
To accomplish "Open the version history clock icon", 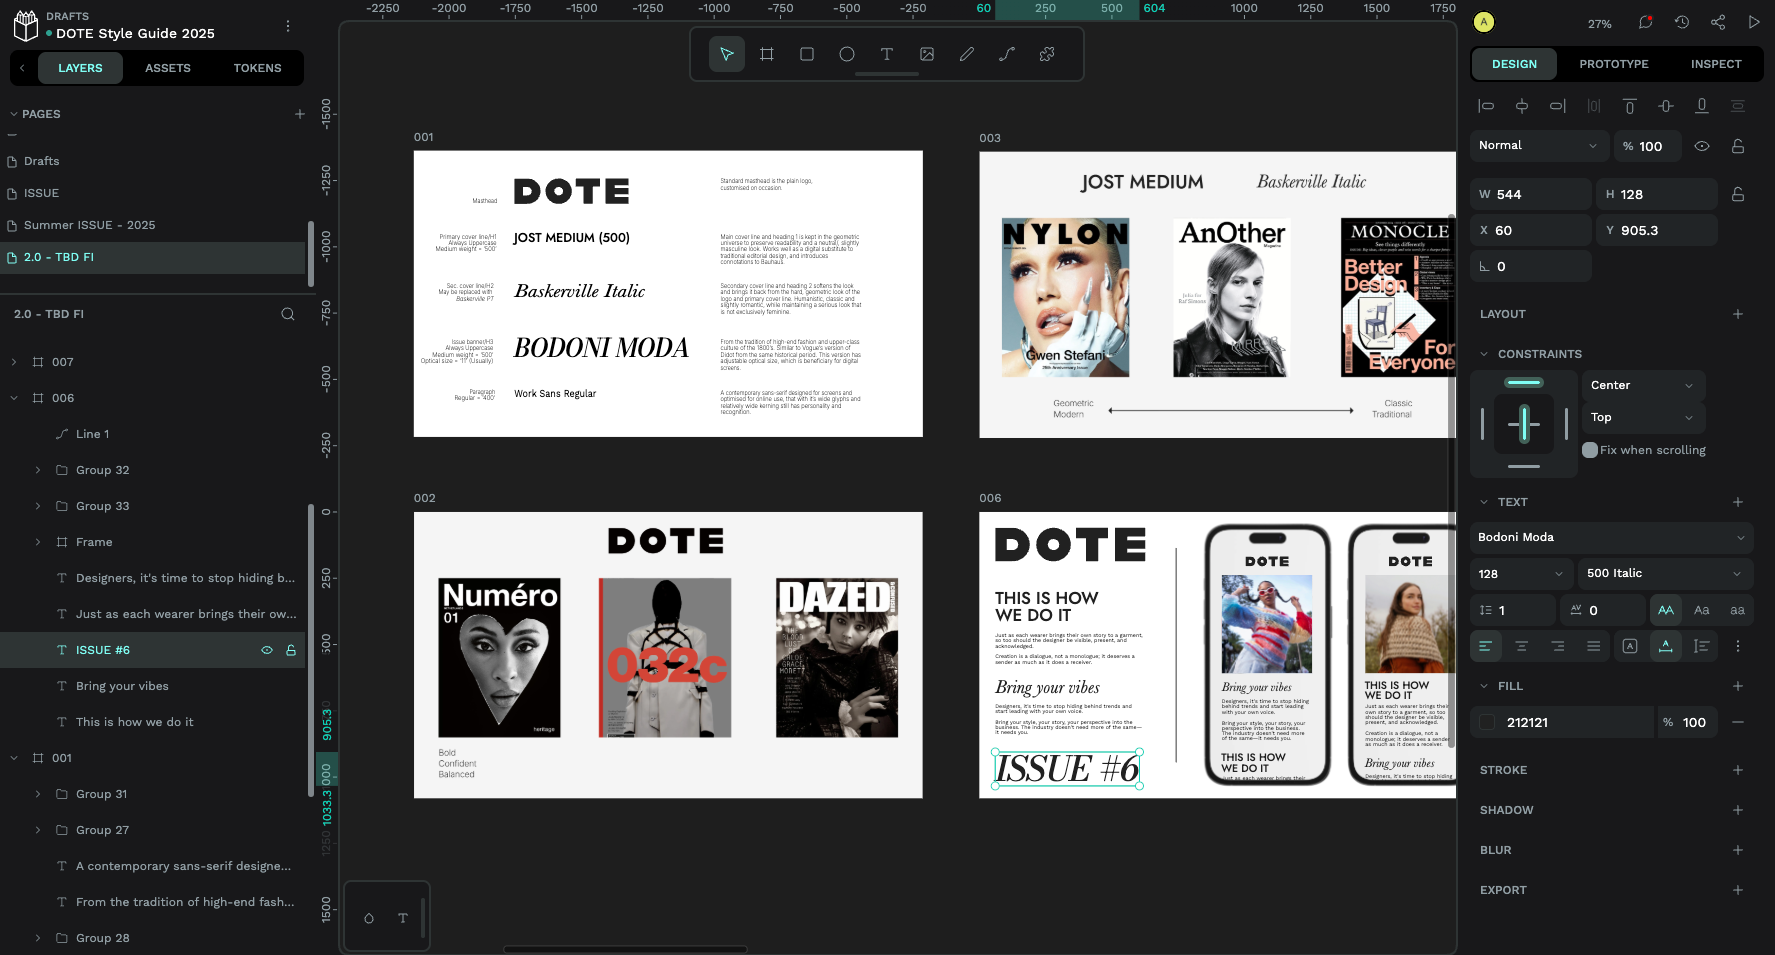I will pos(1682,22).
